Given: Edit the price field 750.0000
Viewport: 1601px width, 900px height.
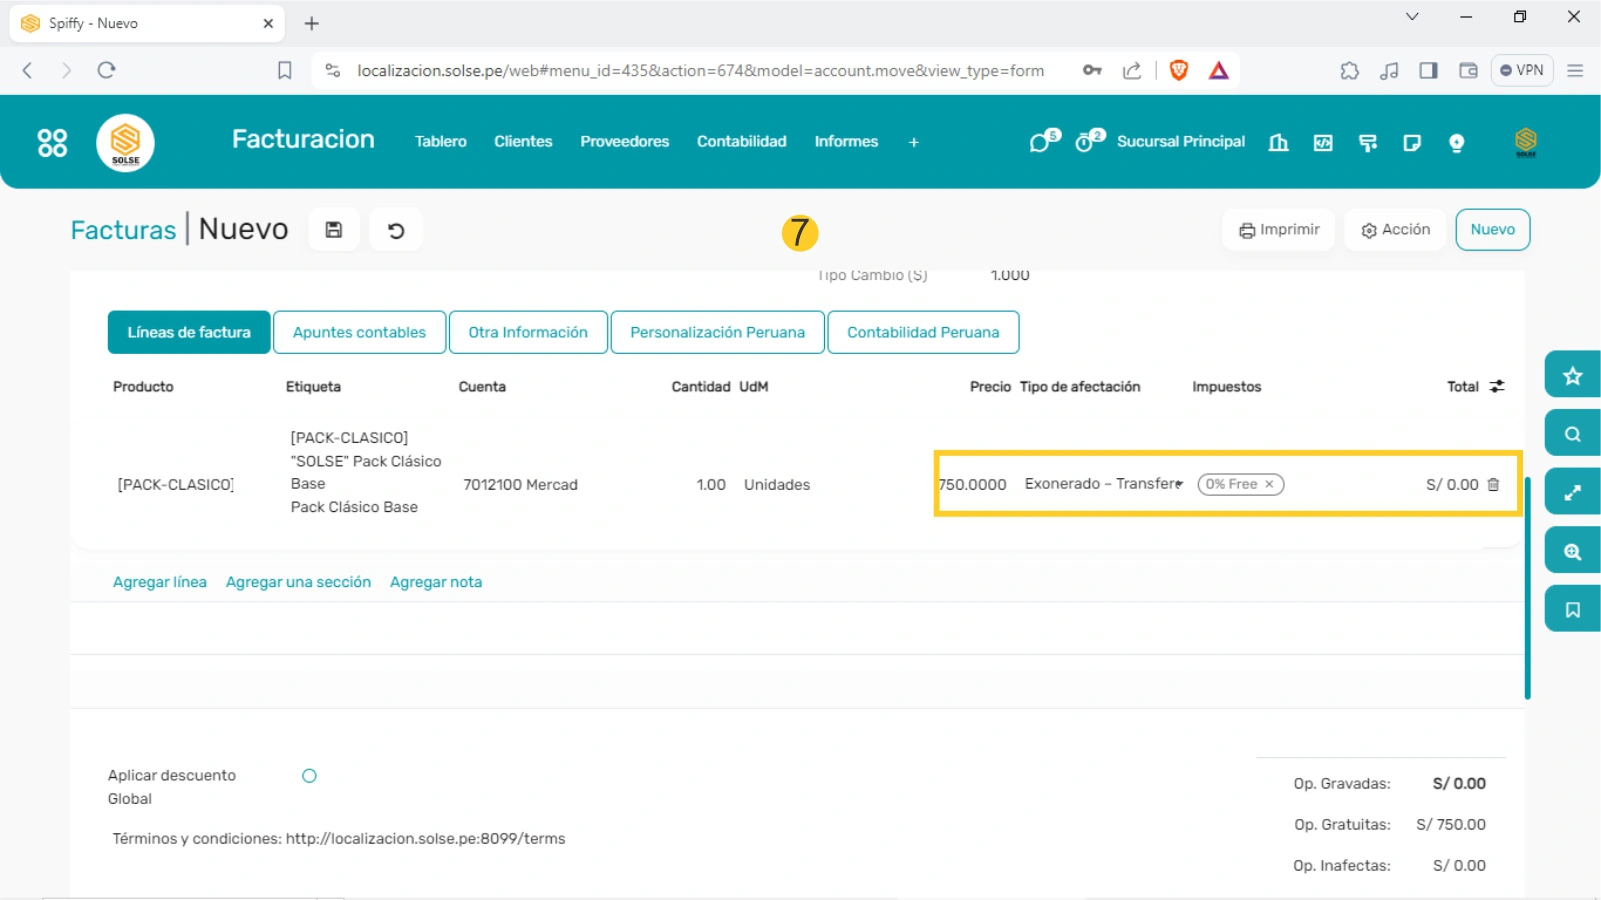Looking at the screenshot, I should (x=973, y=484).
